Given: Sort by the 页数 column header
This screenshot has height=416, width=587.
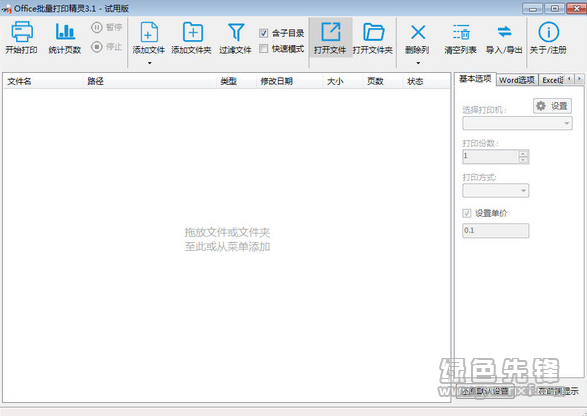Looking at the screenshot, I should [x=382, y=81].
